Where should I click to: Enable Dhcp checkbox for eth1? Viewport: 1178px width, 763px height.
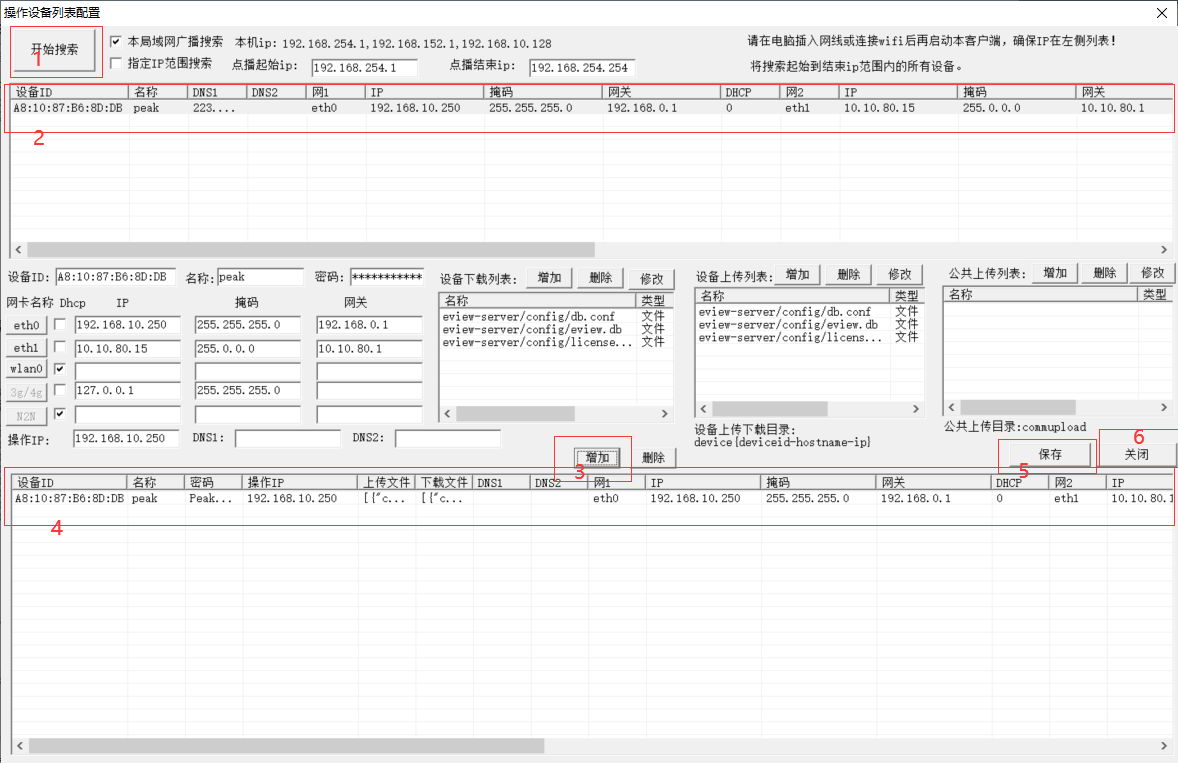60,347
